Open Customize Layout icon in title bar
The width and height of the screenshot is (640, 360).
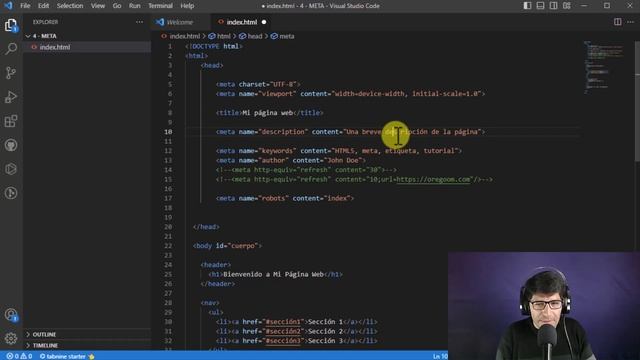(567, 6)
